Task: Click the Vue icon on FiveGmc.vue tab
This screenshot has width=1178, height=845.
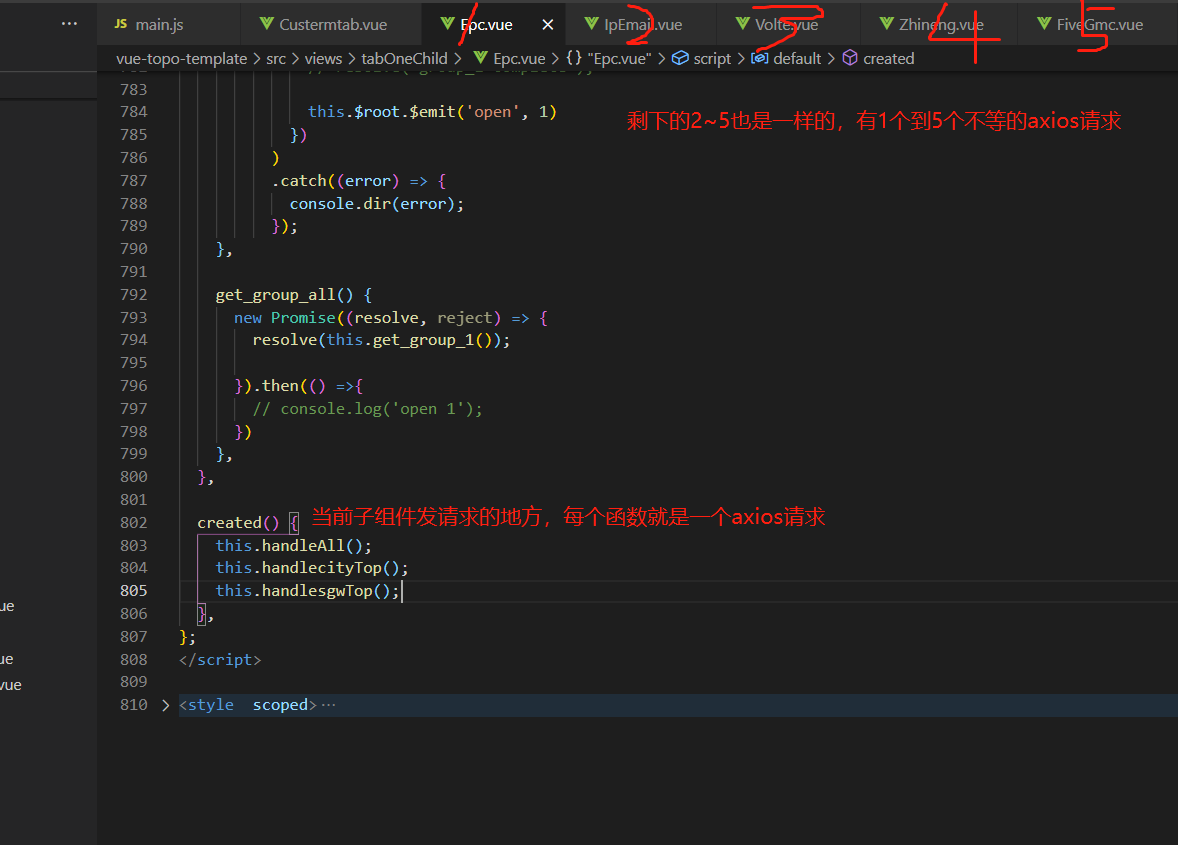Action: point(1044,24)
